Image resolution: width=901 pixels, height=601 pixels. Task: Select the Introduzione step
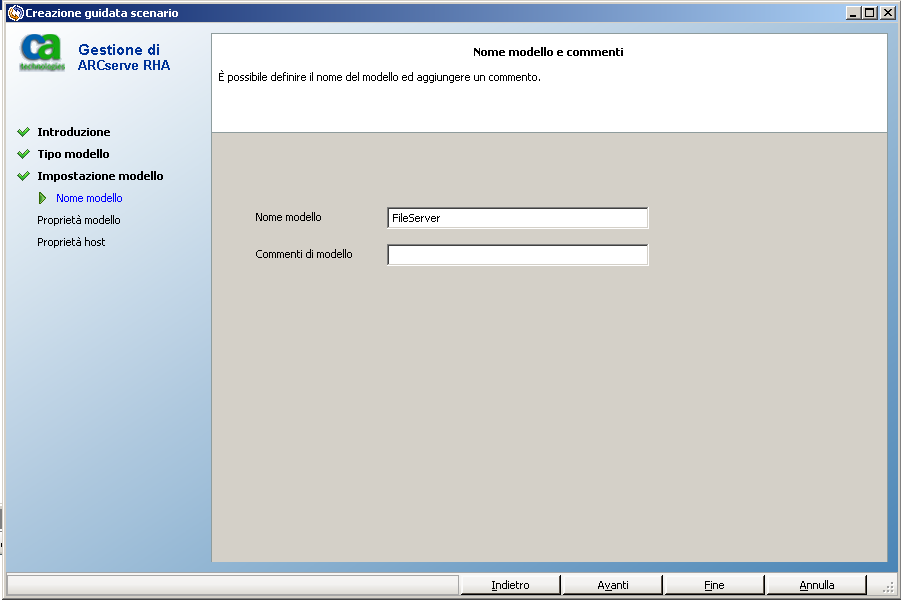coord(74,132)
